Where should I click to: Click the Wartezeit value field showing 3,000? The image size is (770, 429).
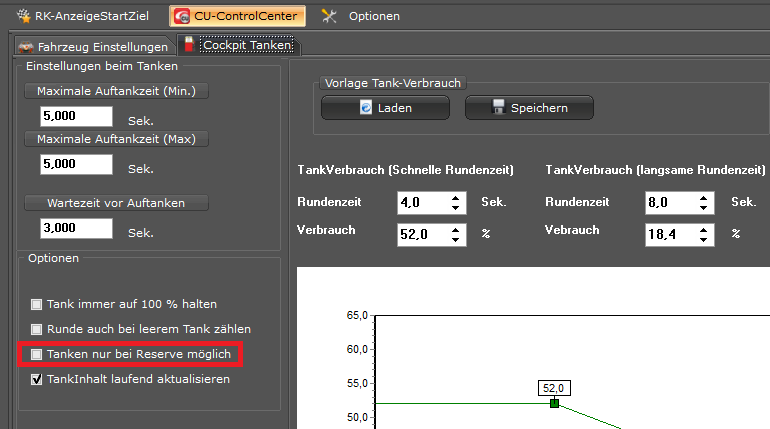[76, 228]
